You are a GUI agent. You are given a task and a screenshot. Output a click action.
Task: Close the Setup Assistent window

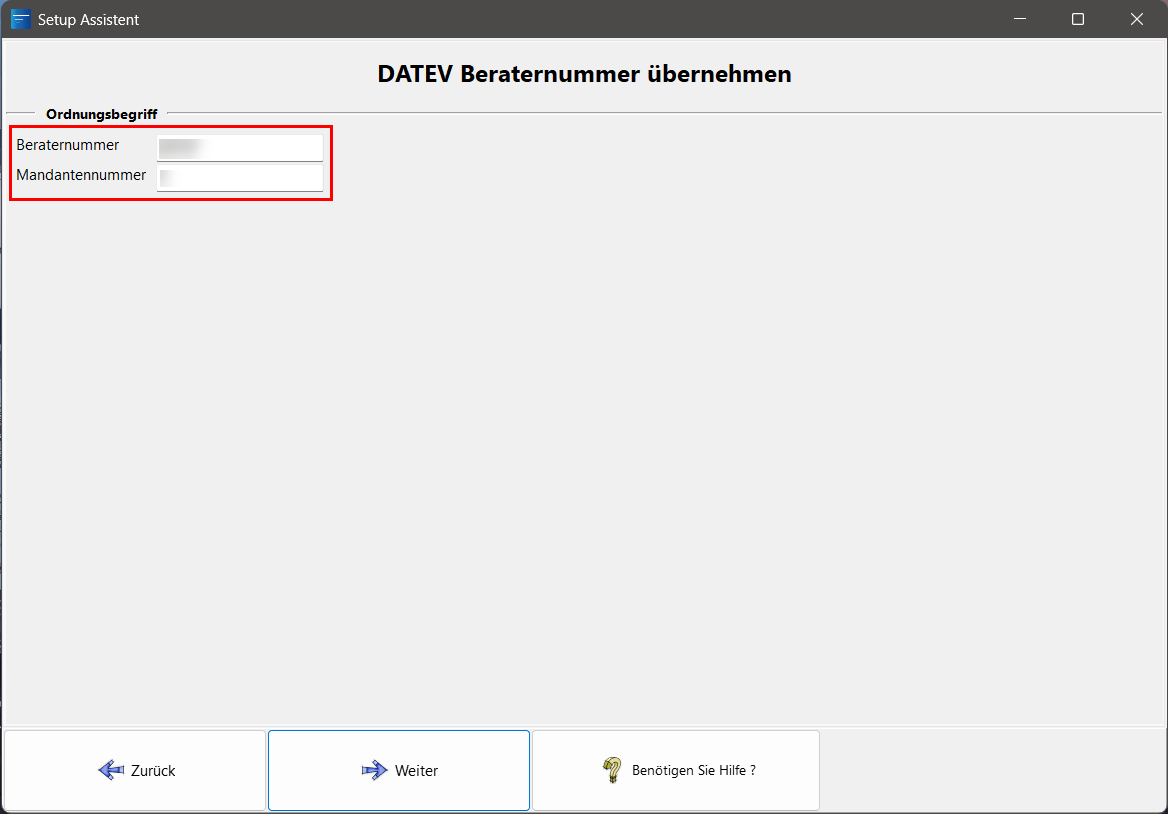tap(1137, 19)
